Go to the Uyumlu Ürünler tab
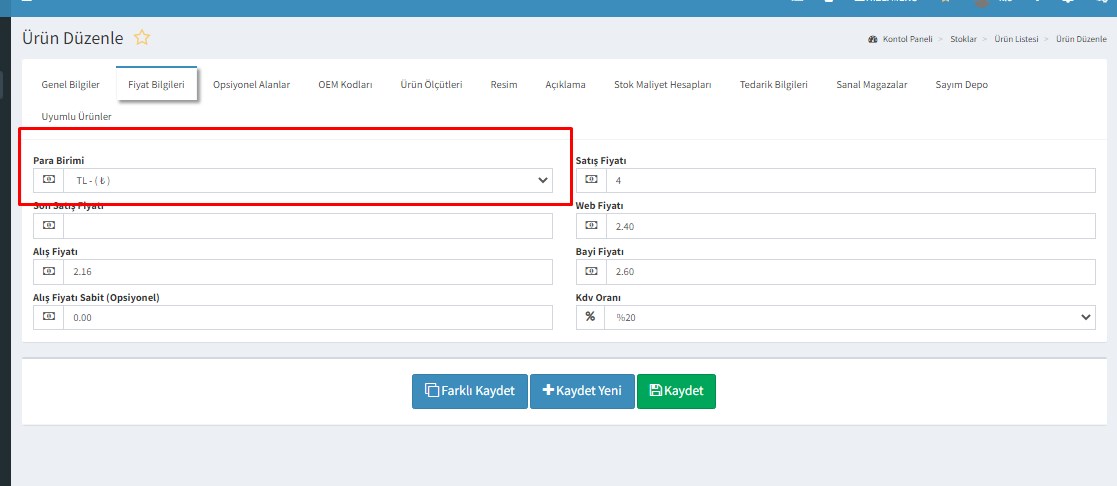This screenshot has width=1117, height=486. point(76,117)
